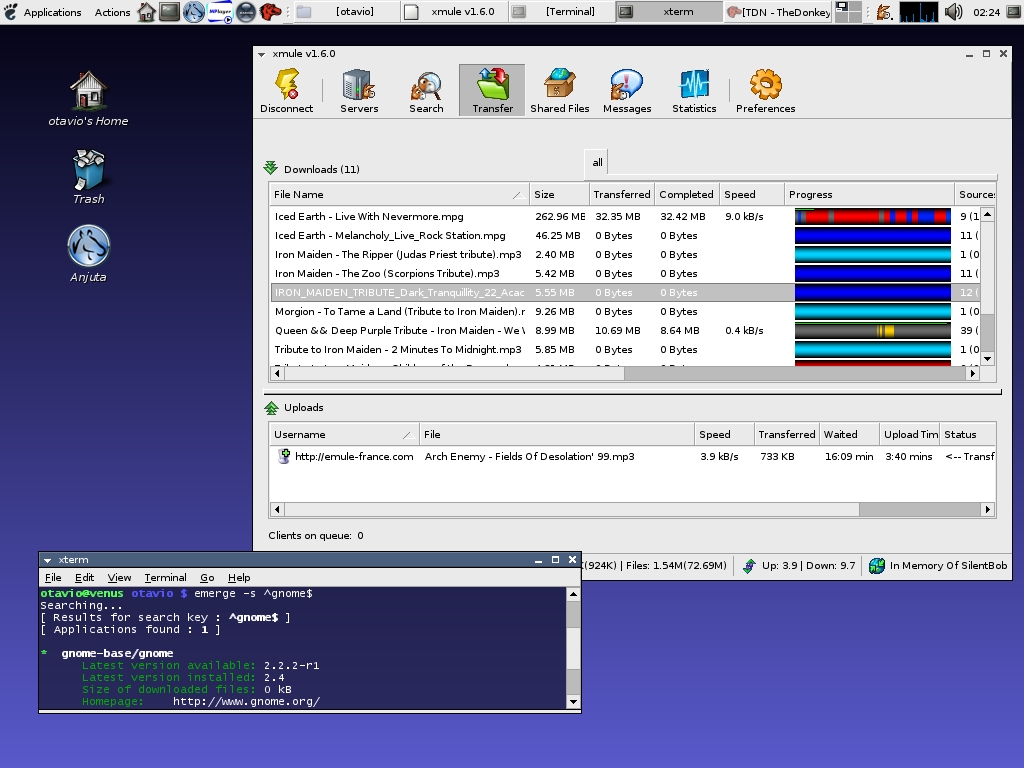Screen dimensions: 1024x768
Task: Click progress bar of Queen && Deep Purple Tribute
Action: 872,330
